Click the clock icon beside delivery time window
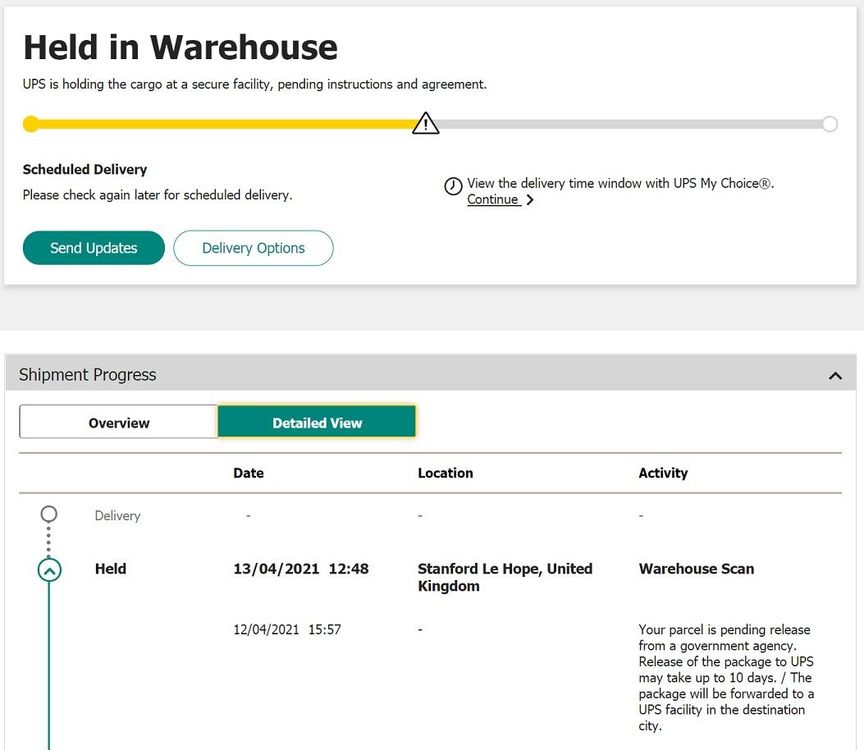Viewport: 864px width, 750px height. (453, 186)
